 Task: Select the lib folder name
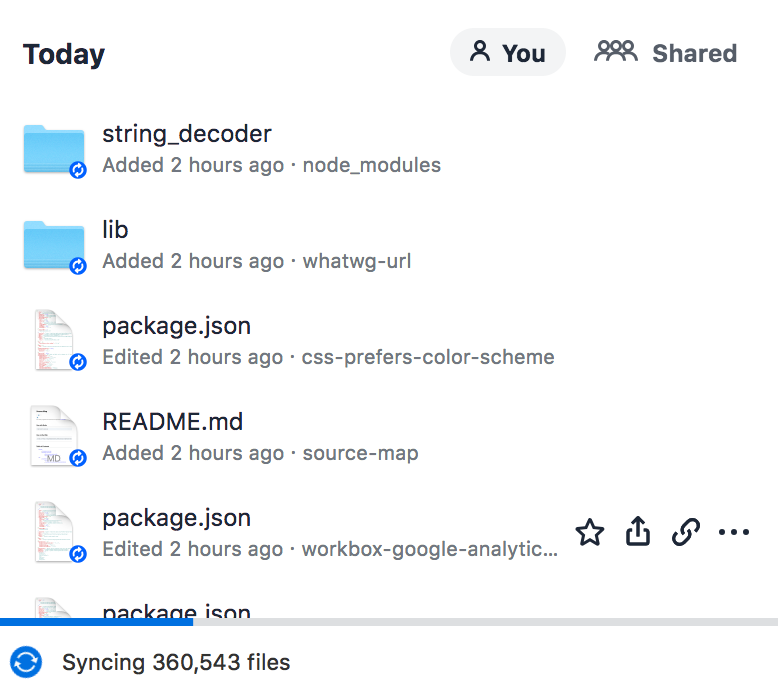pos(115,230)
